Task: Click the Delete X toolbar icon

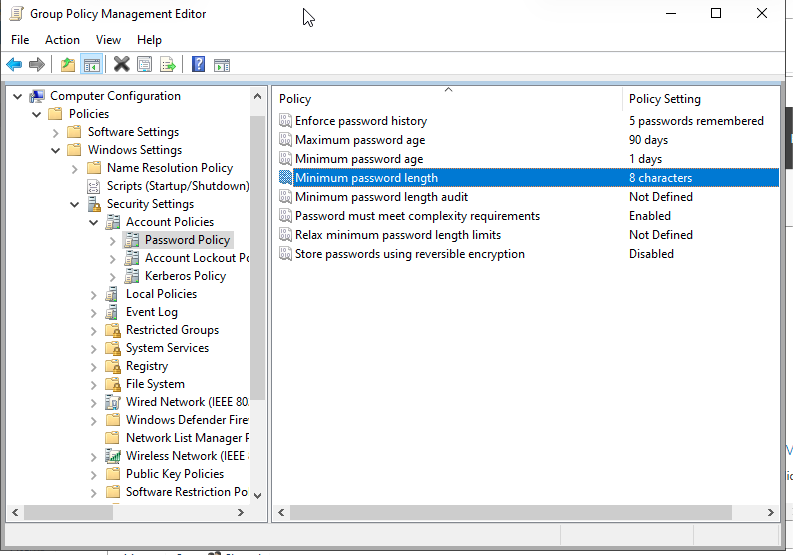Action: [x=121, y=64]
